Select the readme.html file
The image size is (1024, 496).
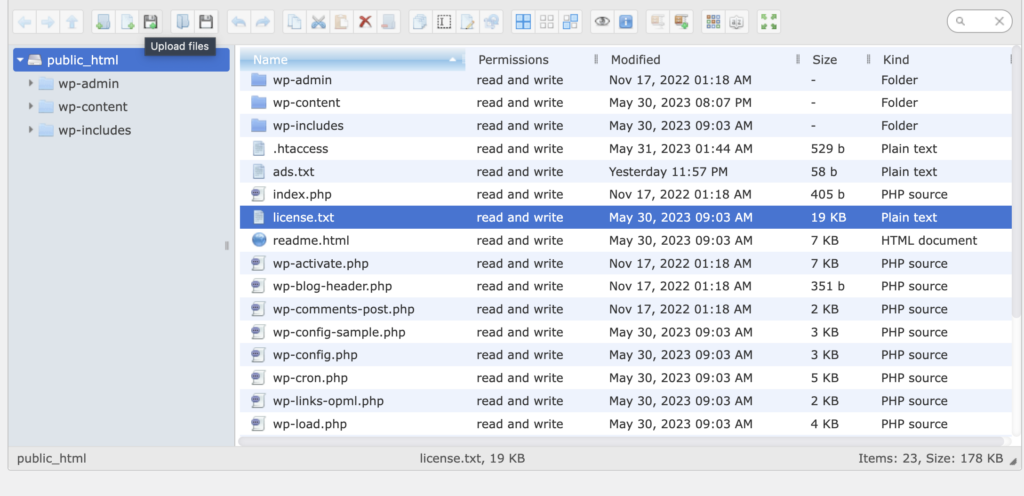pos(626,241)
